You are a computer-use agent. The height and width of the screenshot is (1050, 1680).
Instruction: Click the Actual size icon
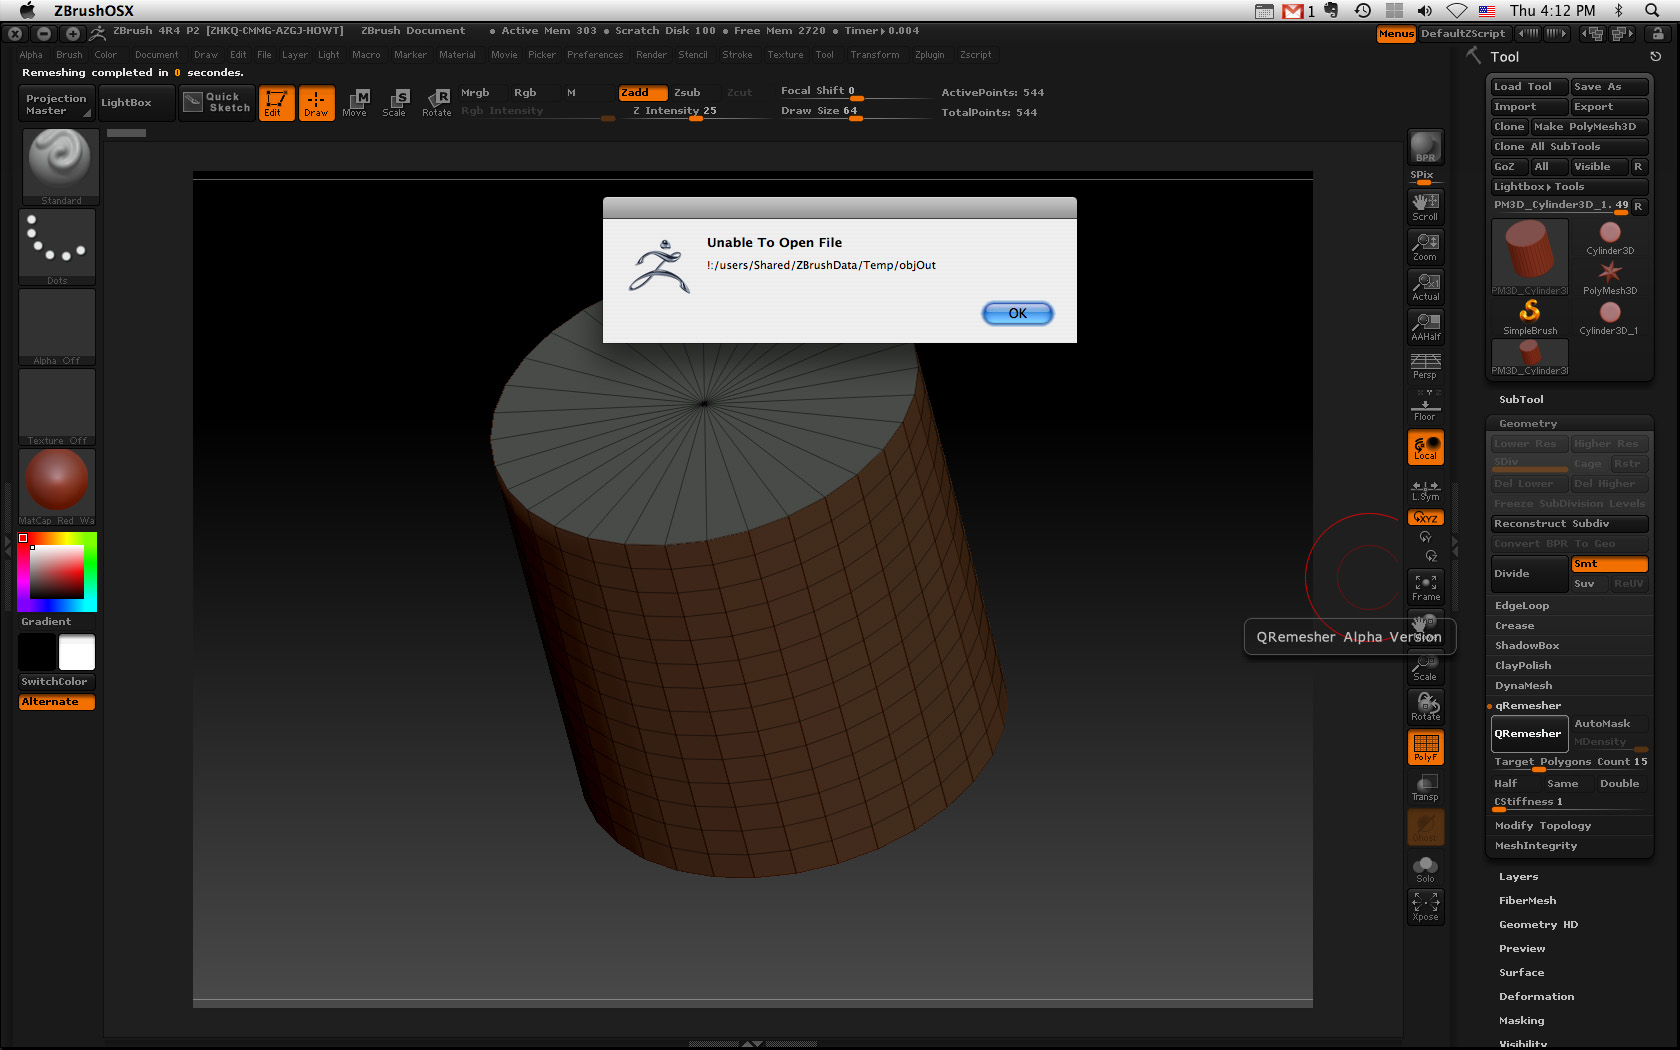(1425, 286)
